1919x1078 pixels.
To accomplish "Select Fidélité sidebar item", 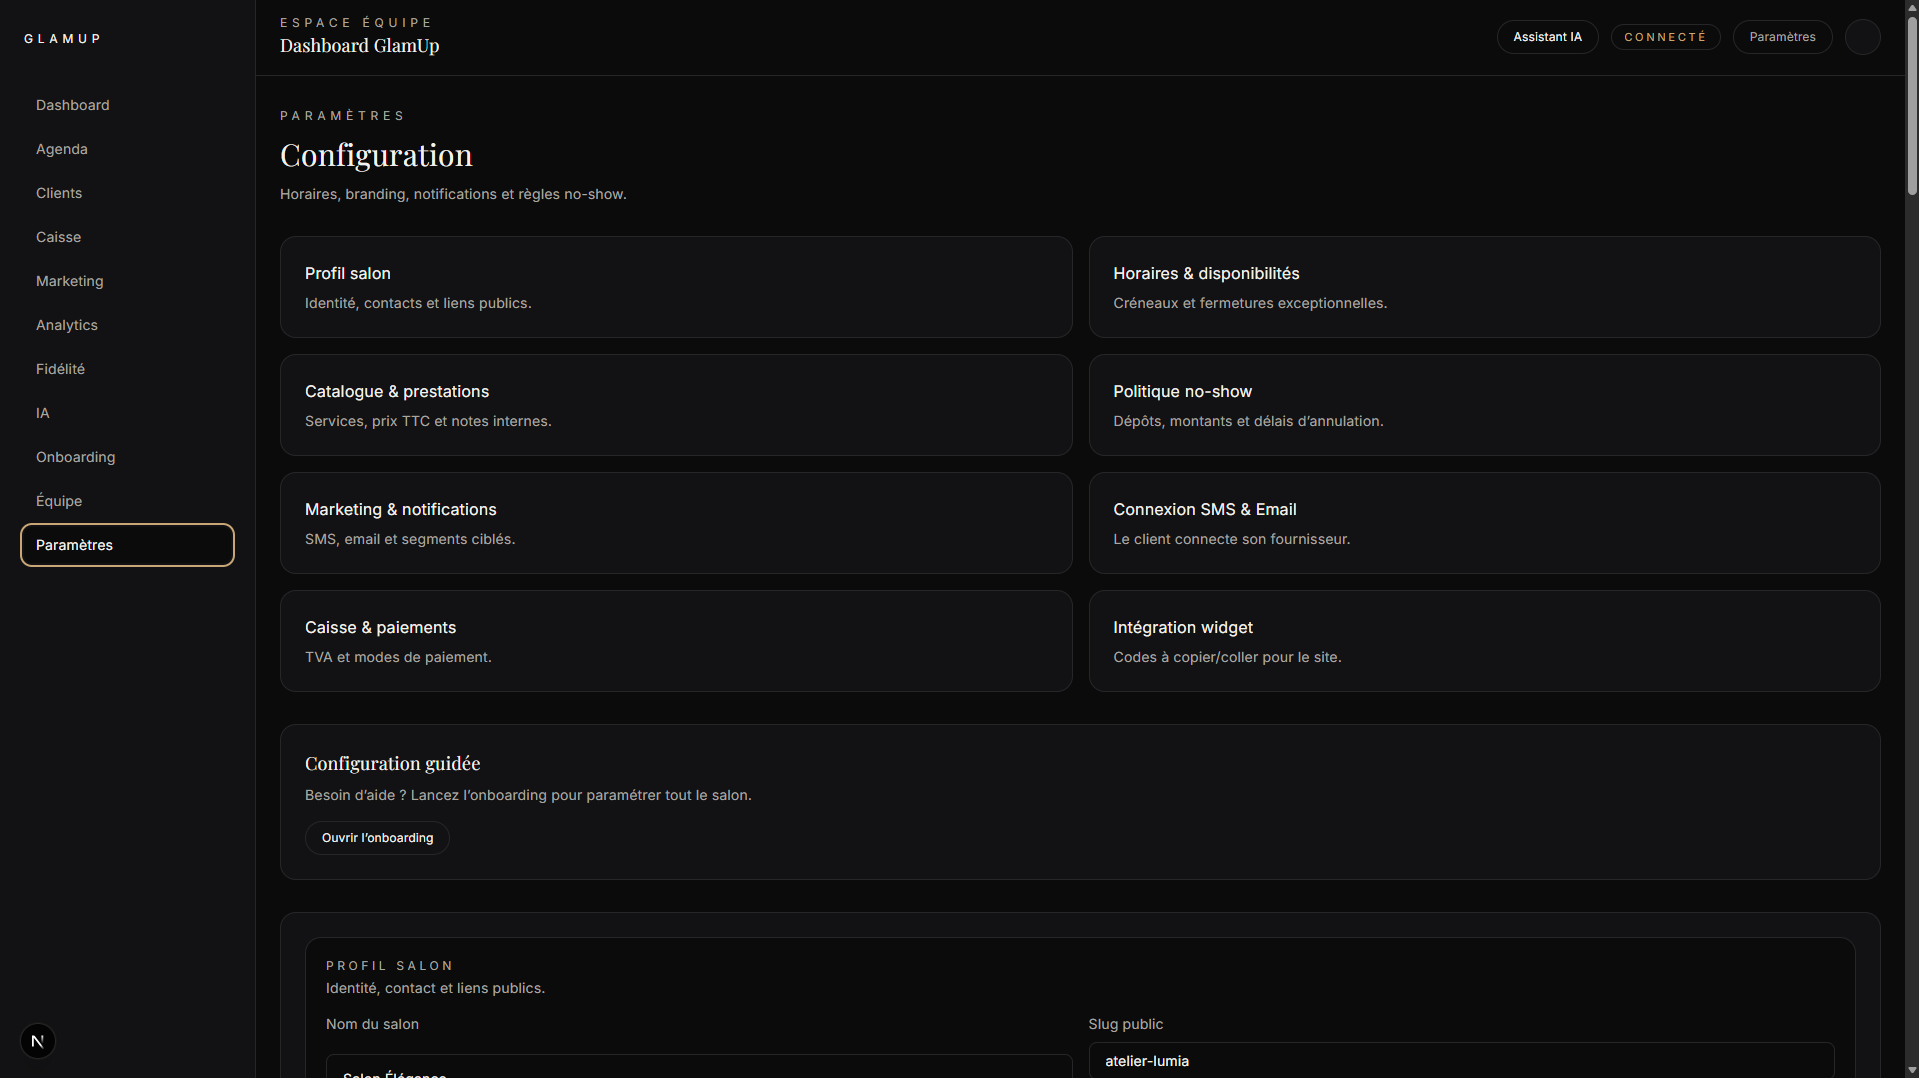I will (x=60, y=369).
